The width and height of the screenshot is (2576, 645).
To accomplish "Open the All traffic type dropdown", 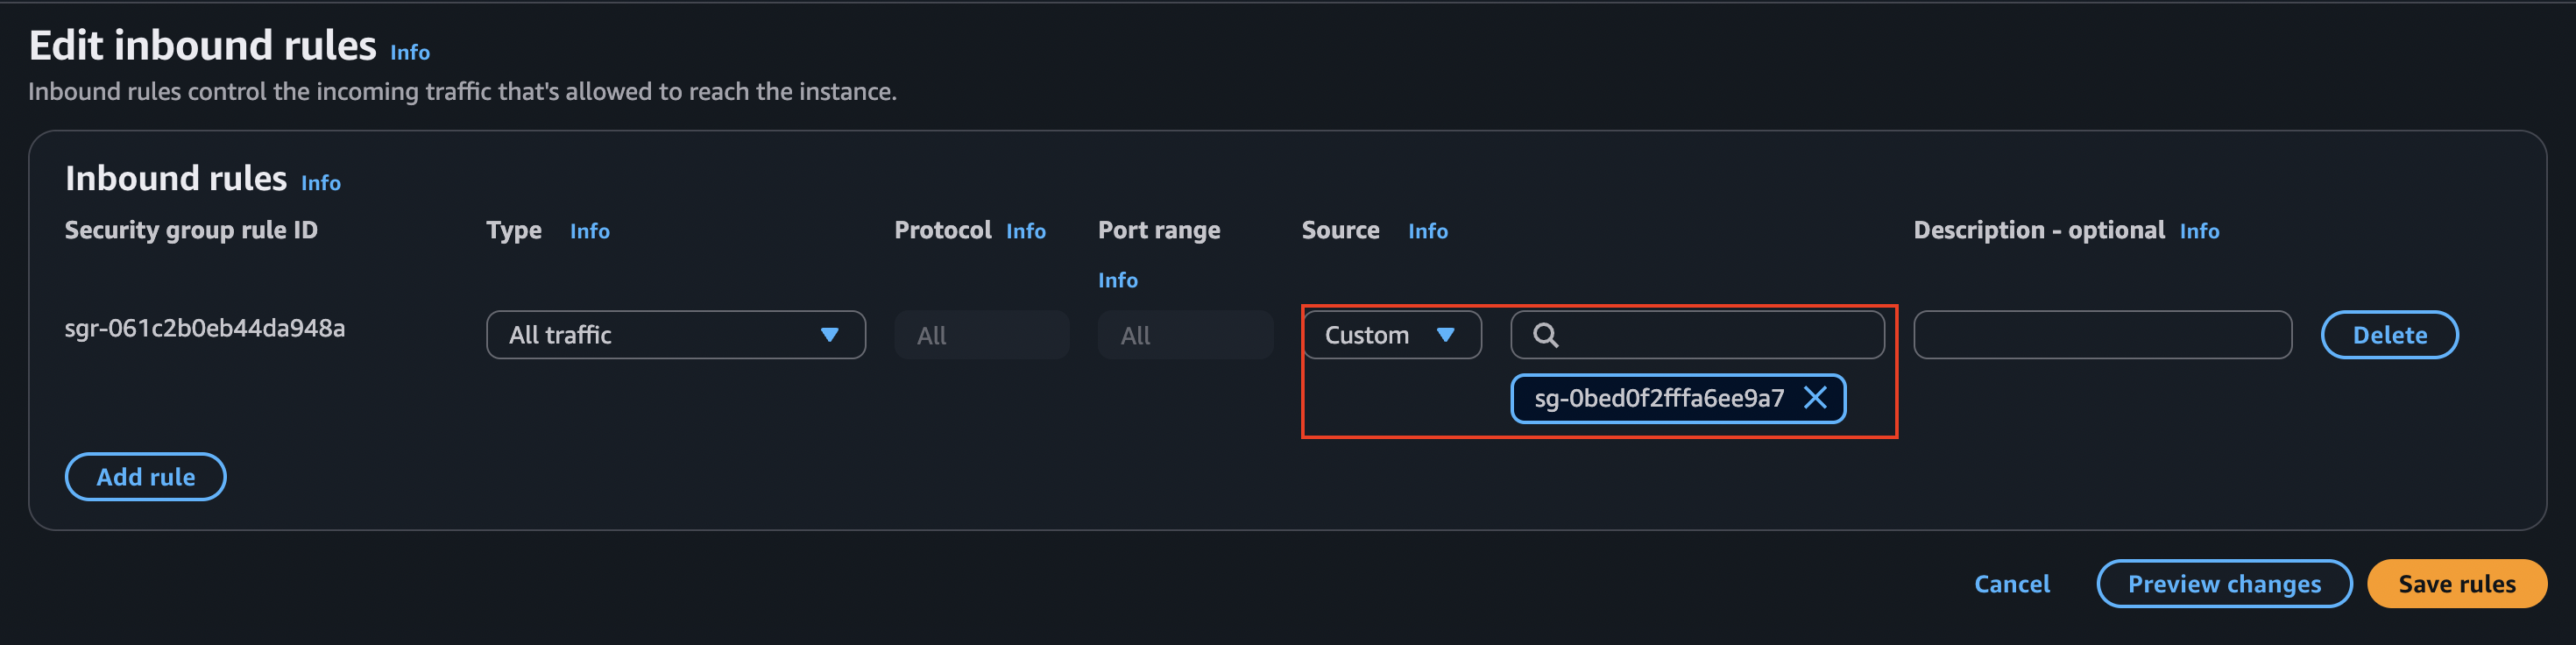I will point(675,335).
